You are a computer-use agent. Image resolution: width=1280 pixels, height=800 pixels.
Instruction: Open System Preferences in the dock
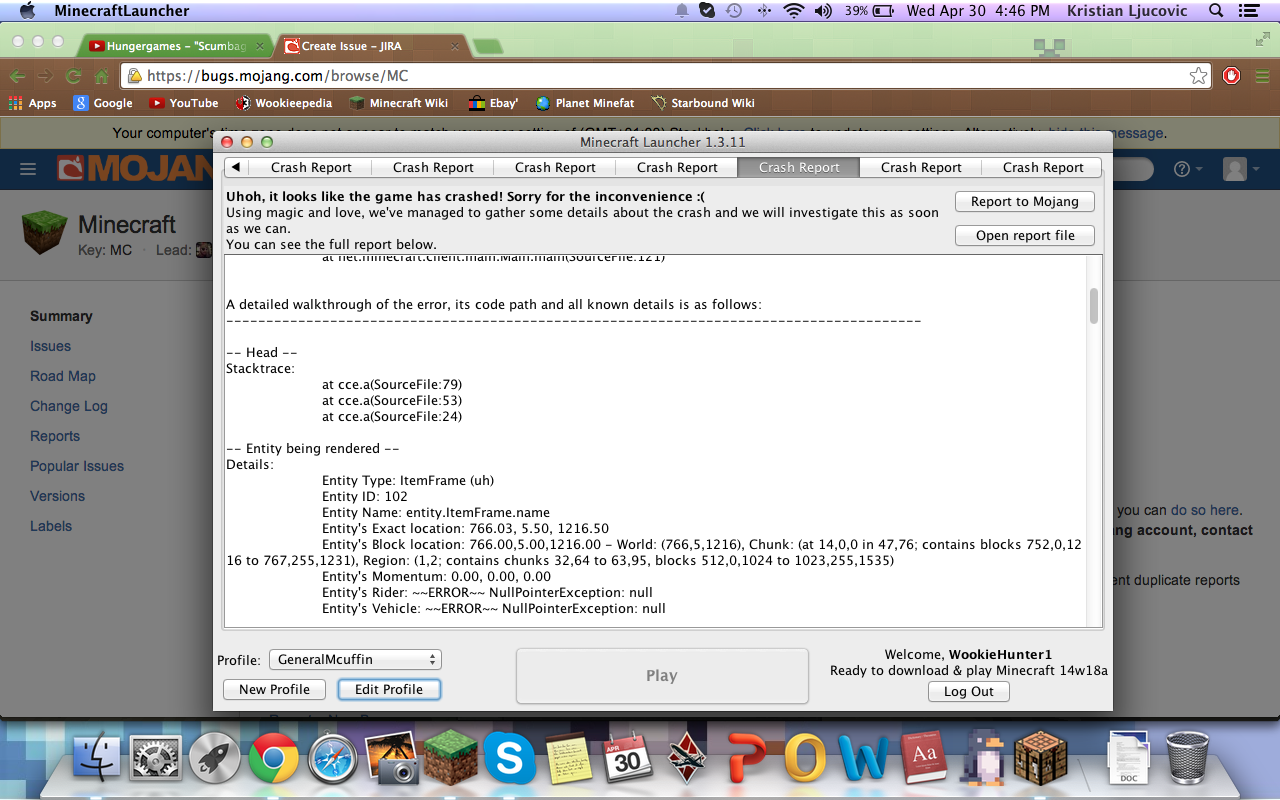155,757
